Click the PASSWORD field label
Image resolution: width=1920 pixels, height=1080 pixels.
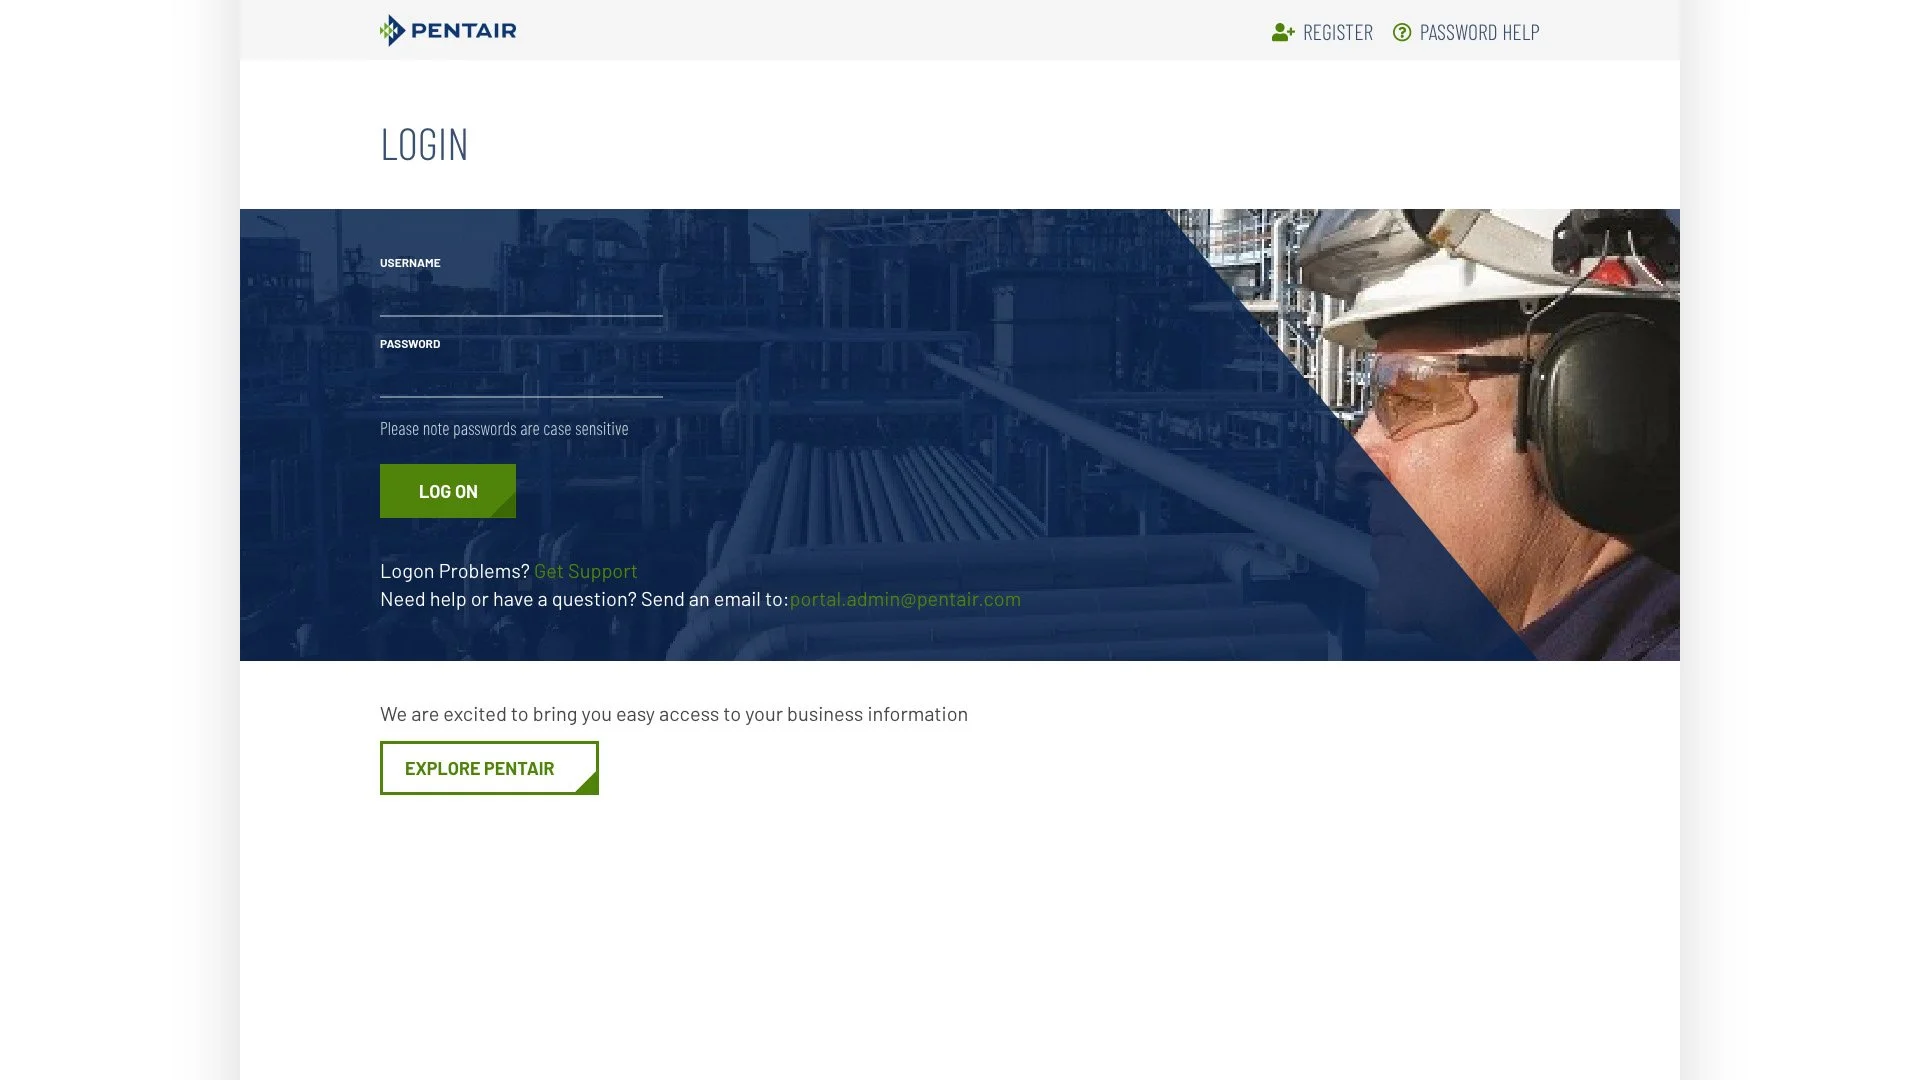click(x=410, y=344)
